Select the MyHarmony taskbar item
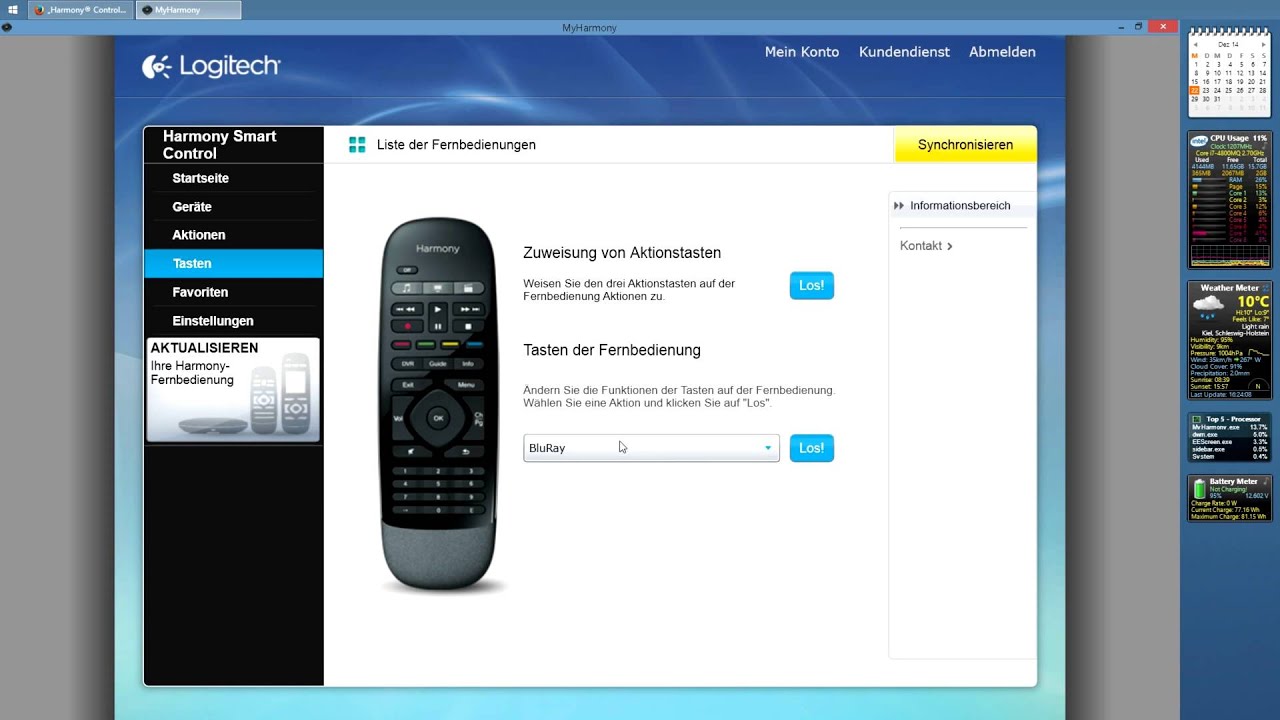Viewport: 1280px width, 720px height. pyautogui.click(x=189, y=10)
